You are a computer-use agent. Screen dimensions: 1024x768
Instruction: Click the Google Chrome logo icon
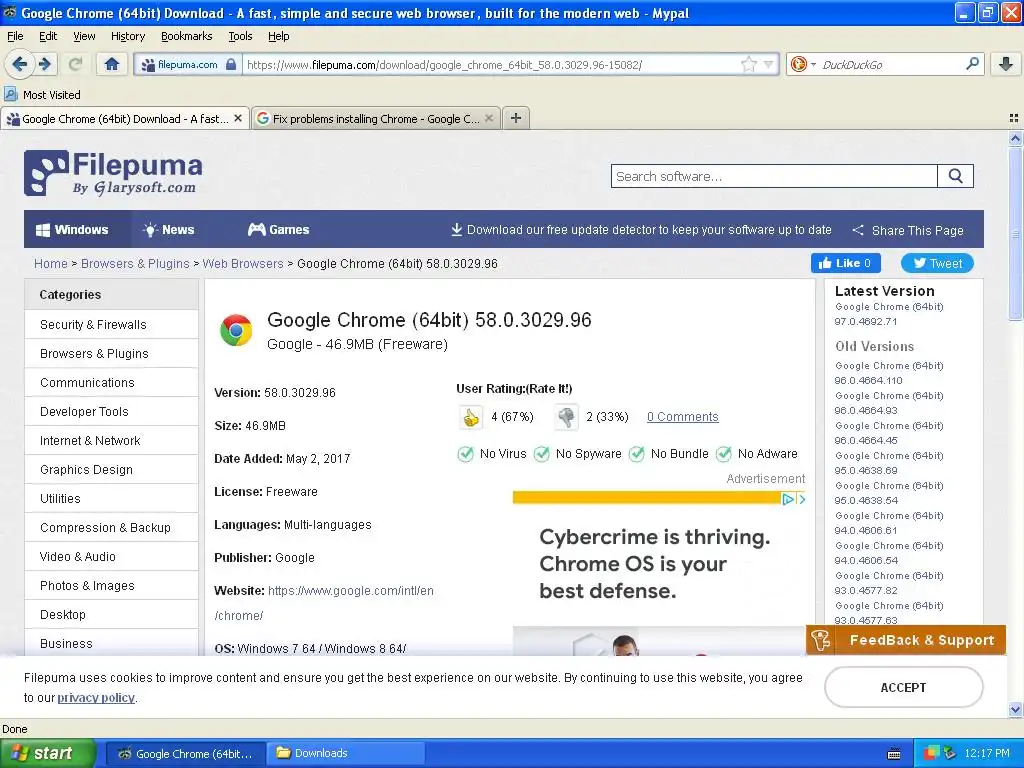point(236,330)
